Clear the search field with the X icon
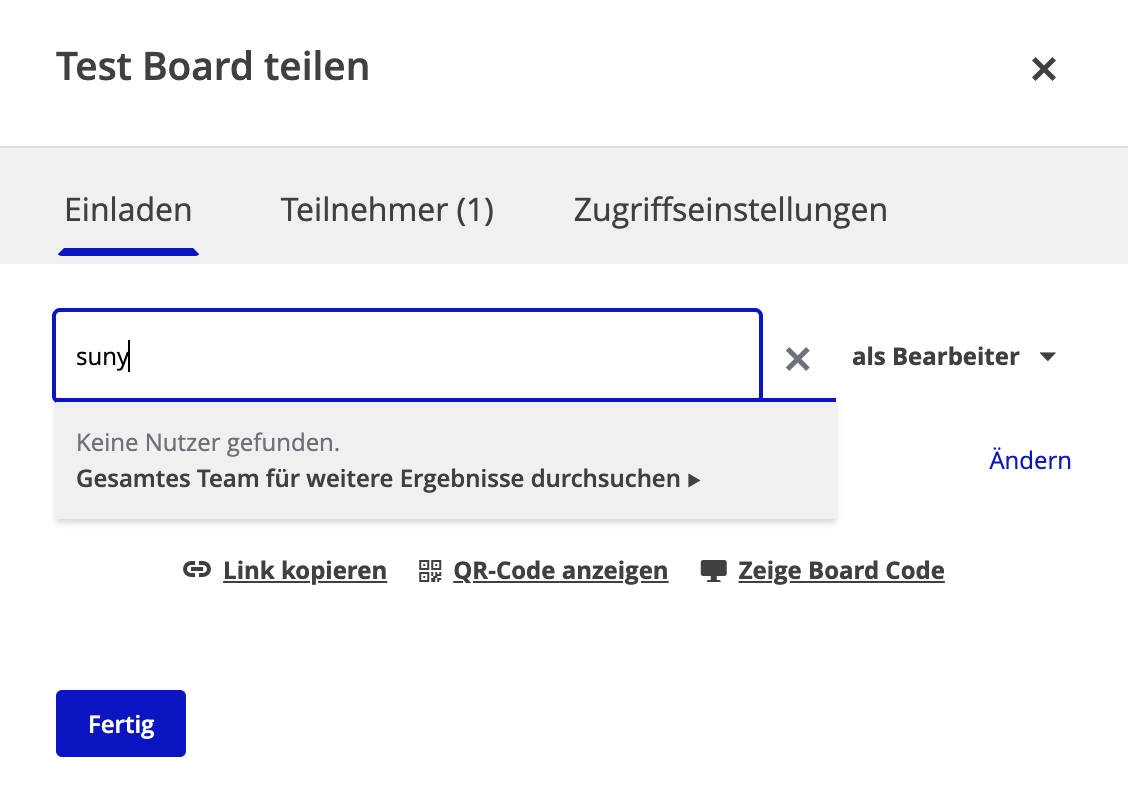Screen dimensions: 1128x792 tap(797, 358)
